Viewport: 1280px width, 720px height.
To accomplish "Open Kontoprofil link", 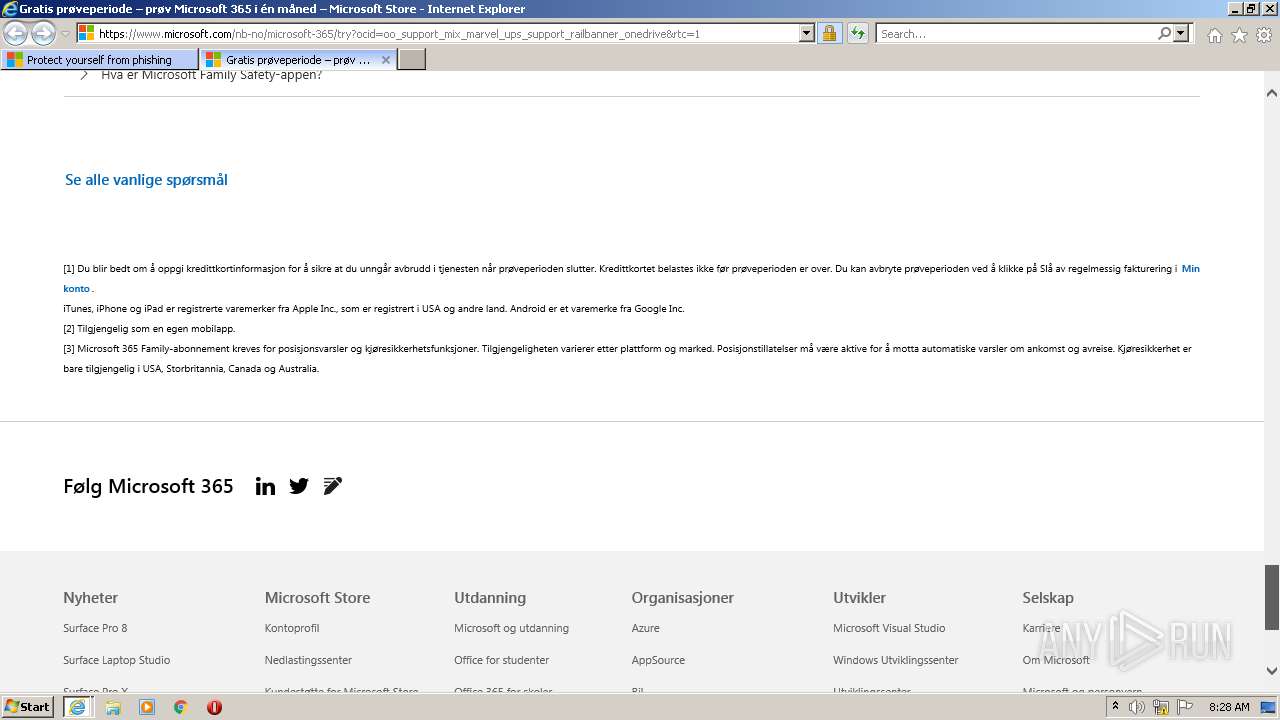I will coord(292,628).
